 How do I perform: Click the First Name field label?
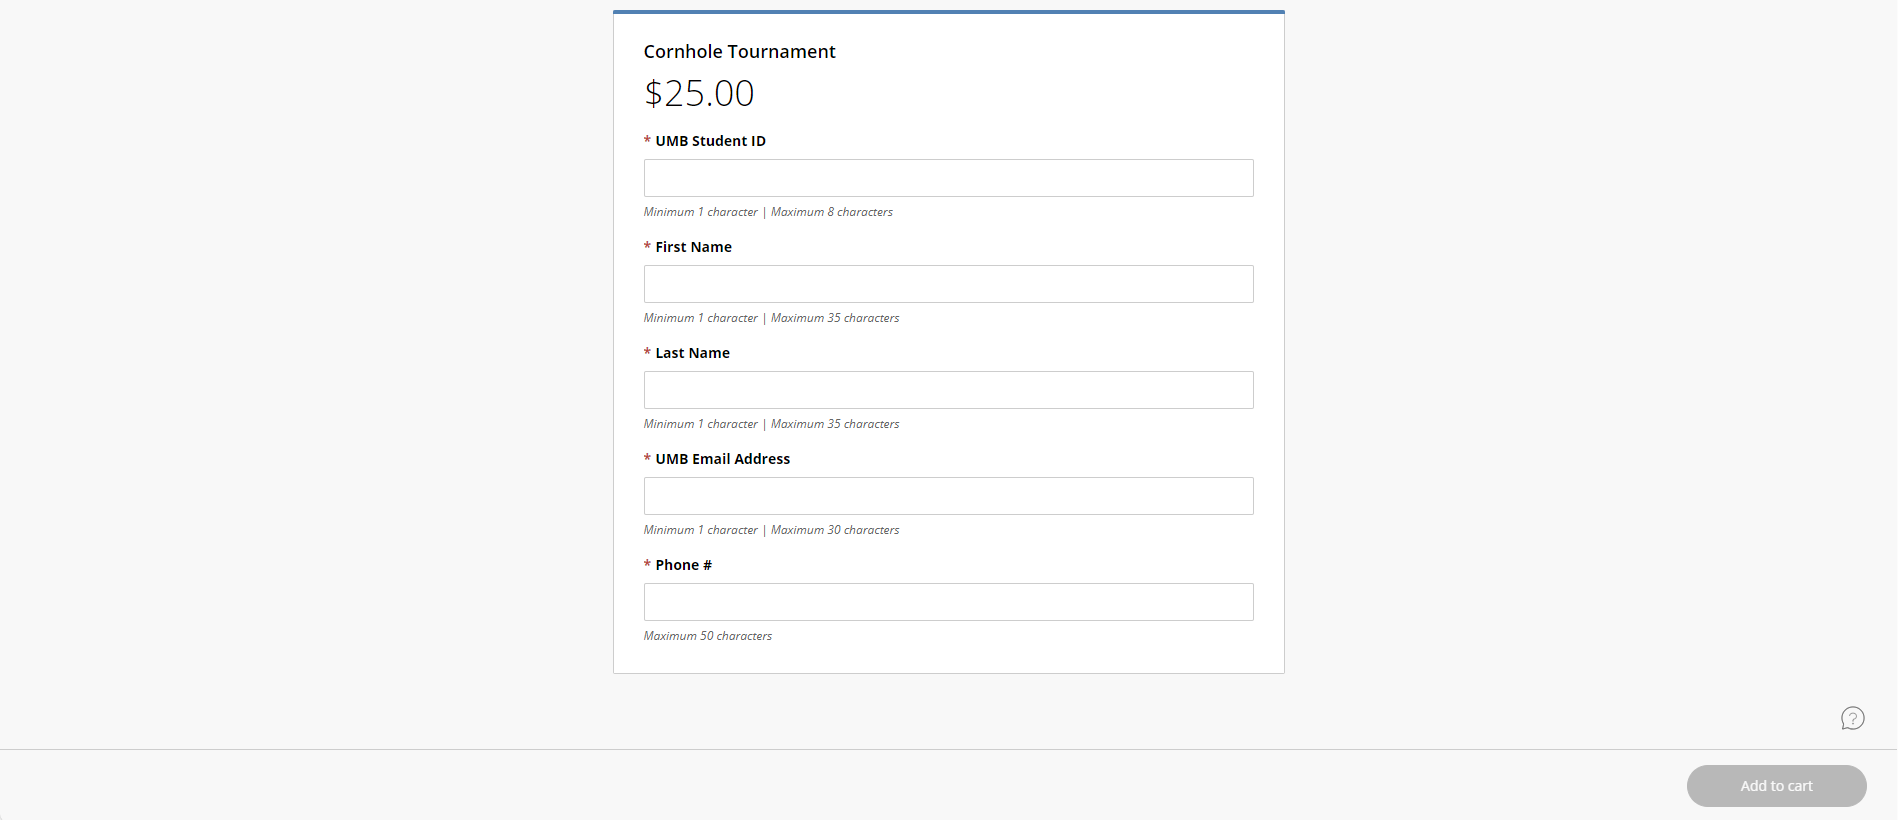(x=693, y=247)
